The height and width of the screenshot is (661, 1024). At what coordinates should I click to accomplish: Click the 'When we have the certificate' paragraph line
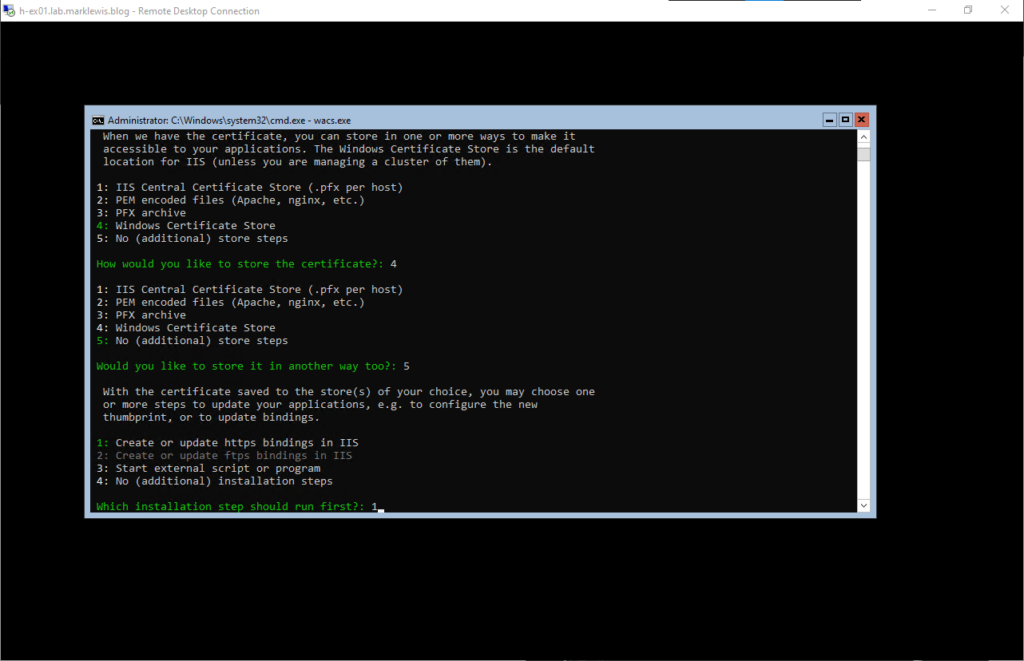click(x=339, y=137)
